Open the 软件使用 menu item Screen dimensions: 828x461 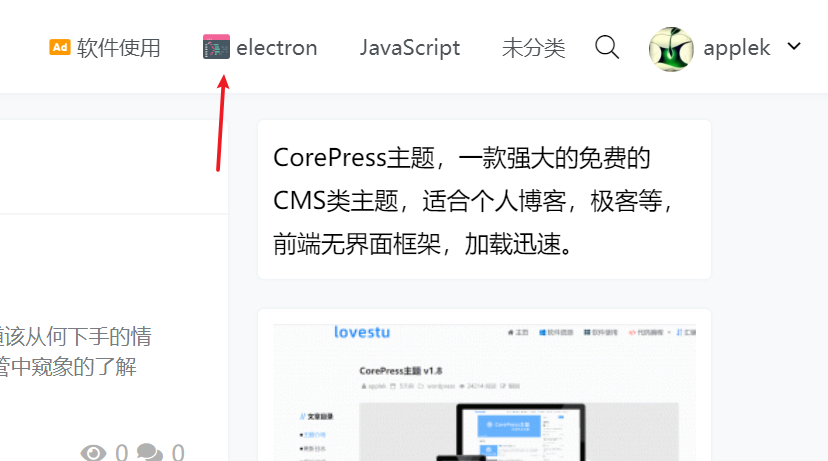click(x=118, y=48)
